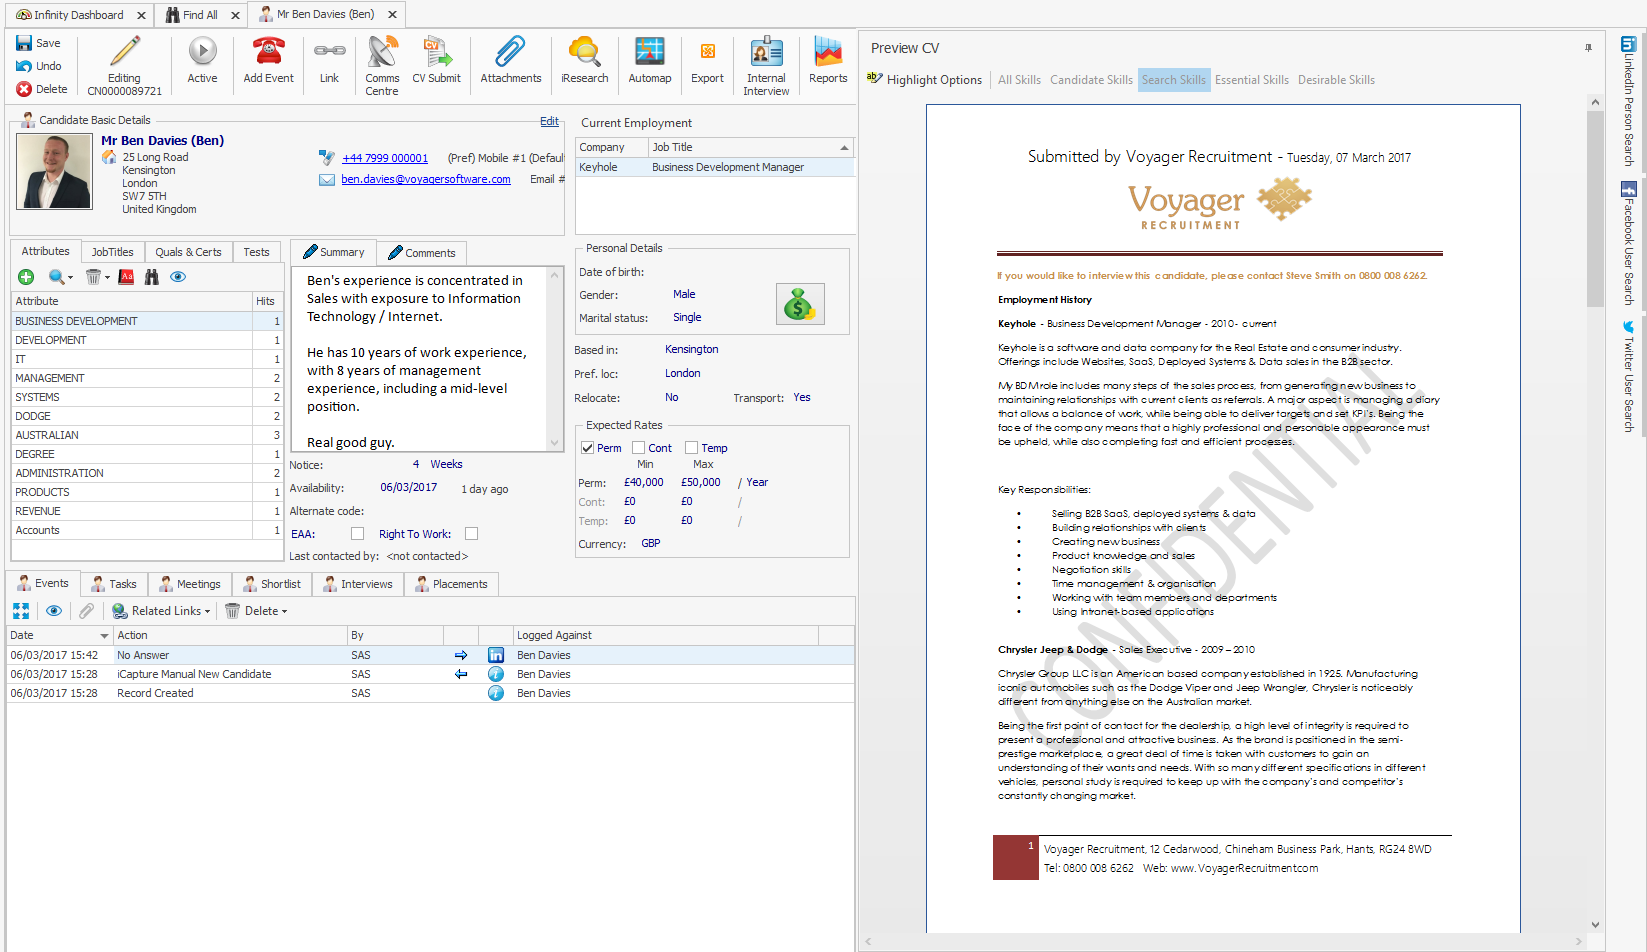Open the Job Title sort dropdown

(x=843, y=147)
